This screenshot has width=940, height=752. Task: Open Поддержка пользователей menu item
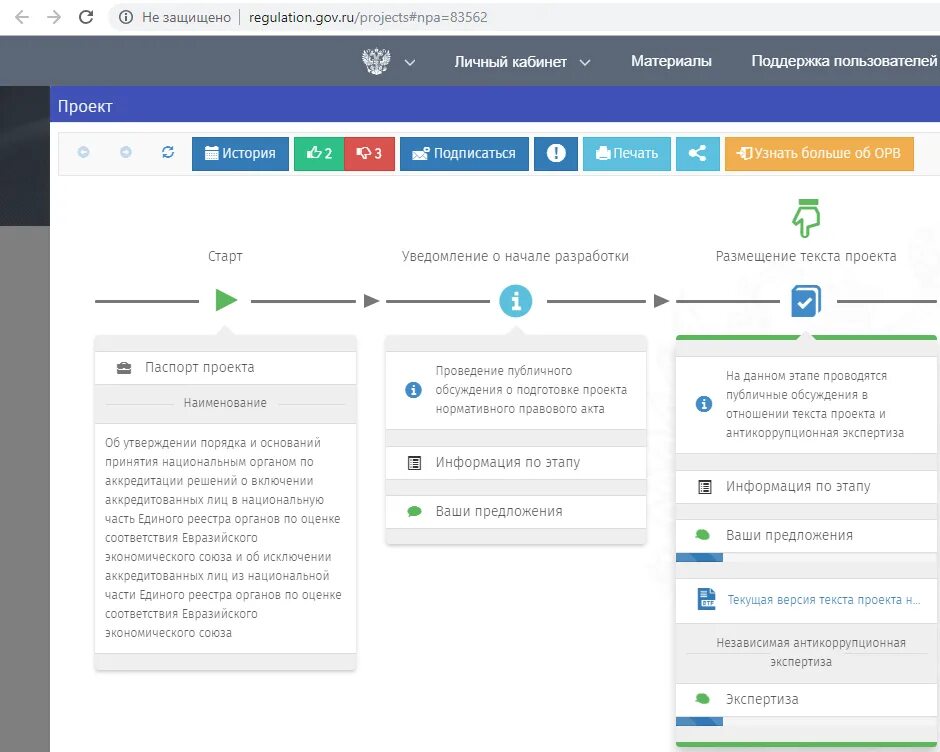(x=843, y=61)
